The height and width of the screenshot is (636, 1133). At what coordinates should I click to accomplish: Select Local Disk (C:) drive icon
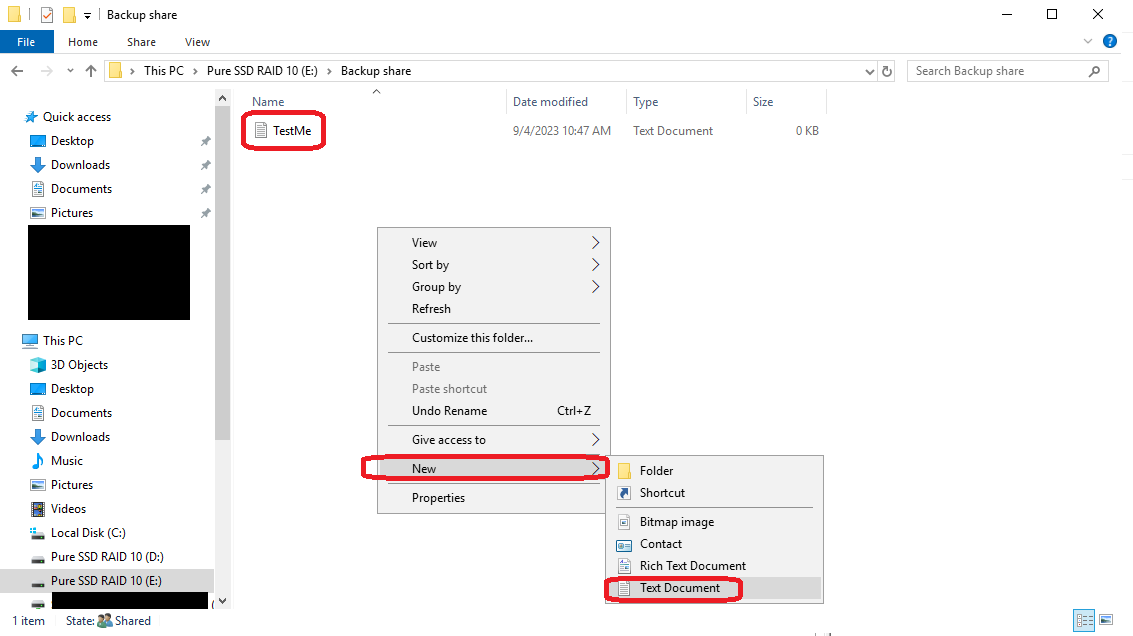pyautogui.click(x=38, y=533)
